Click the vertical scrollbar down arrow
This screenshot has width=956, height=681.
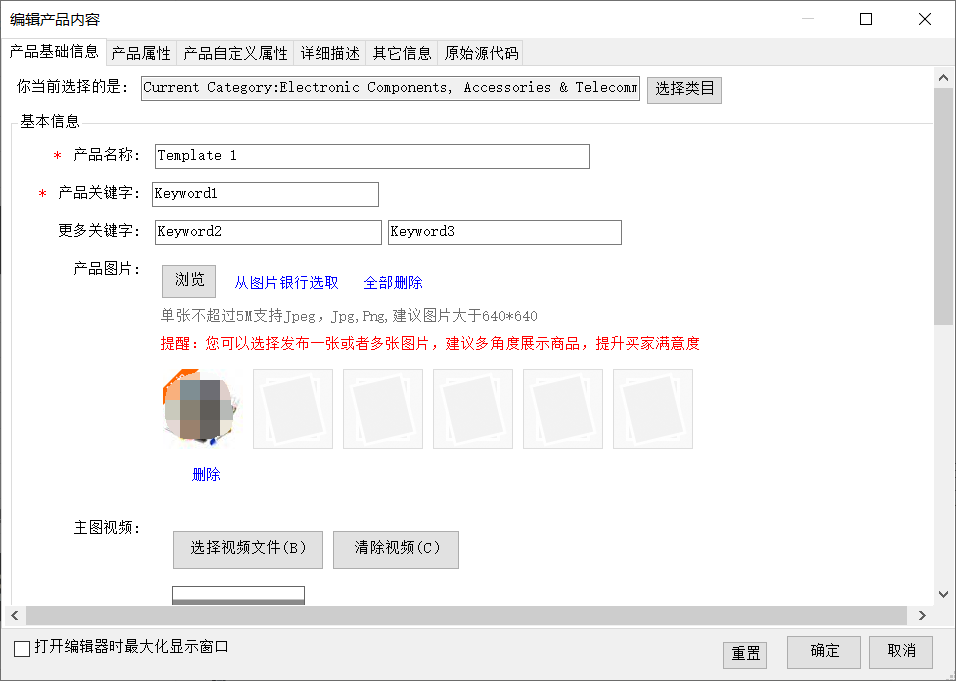pyautogui.click(x=943, y=594)
